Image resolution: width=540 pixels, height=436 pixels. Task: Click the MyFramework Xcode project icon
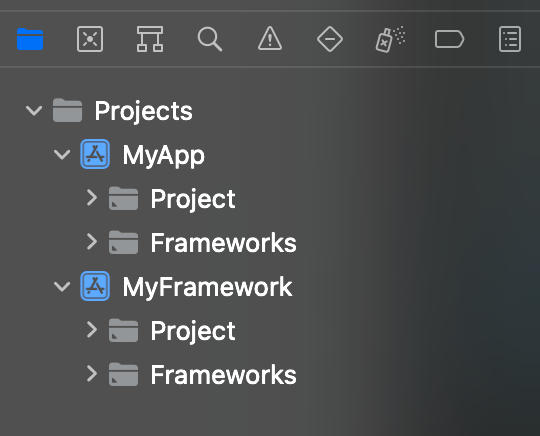click(95, 286)
